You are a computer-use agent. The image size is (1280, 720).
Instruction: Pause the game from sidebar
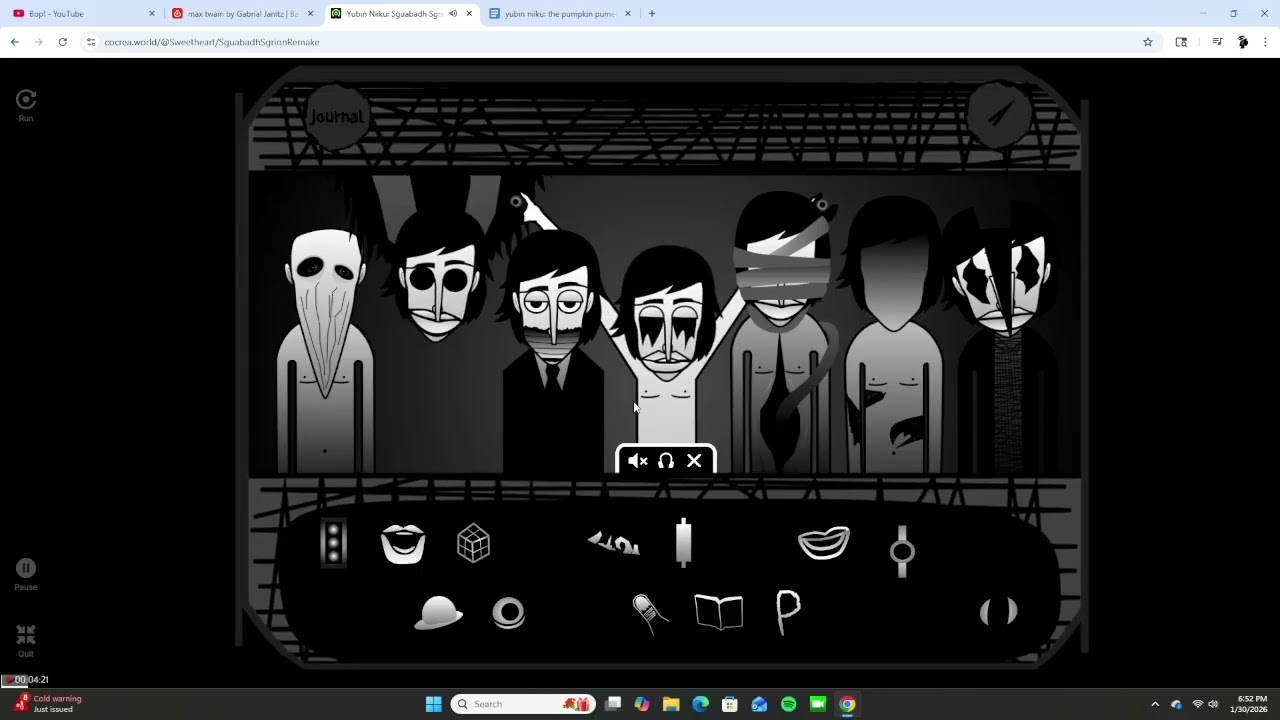click(26, 574)
